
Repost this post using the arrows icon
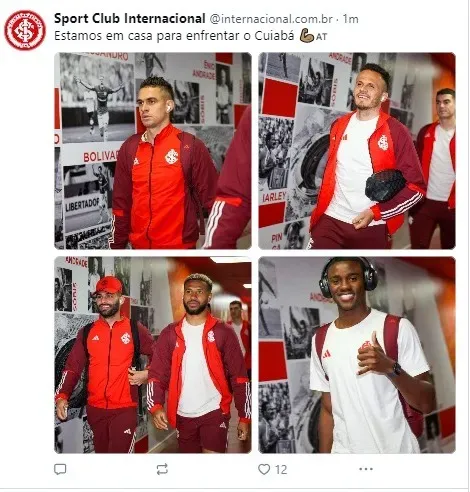click(162, 469)
